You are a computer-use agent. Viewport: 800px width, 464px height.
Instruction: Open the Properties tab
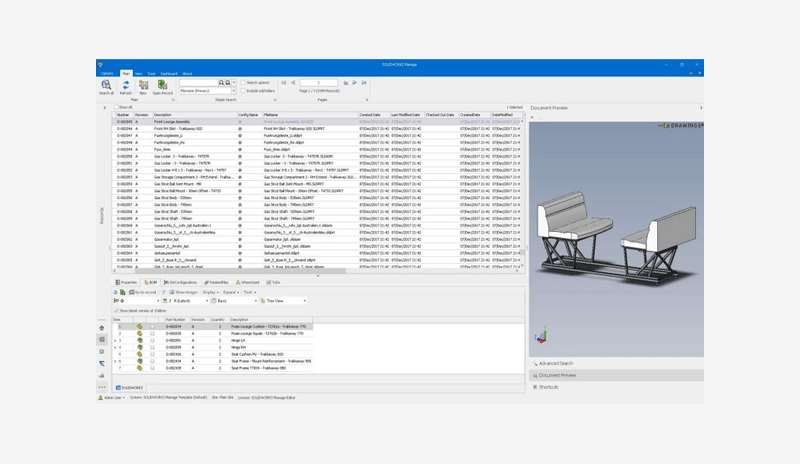(128, 283)
